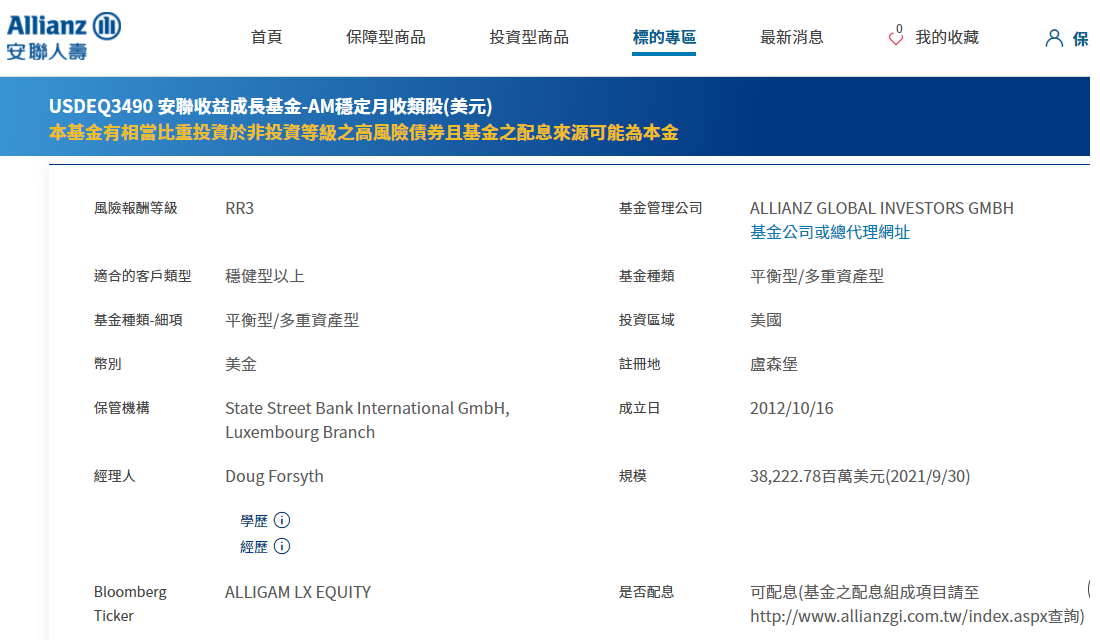Click the manager name Doug Forsyth

[x=274, y=476]
